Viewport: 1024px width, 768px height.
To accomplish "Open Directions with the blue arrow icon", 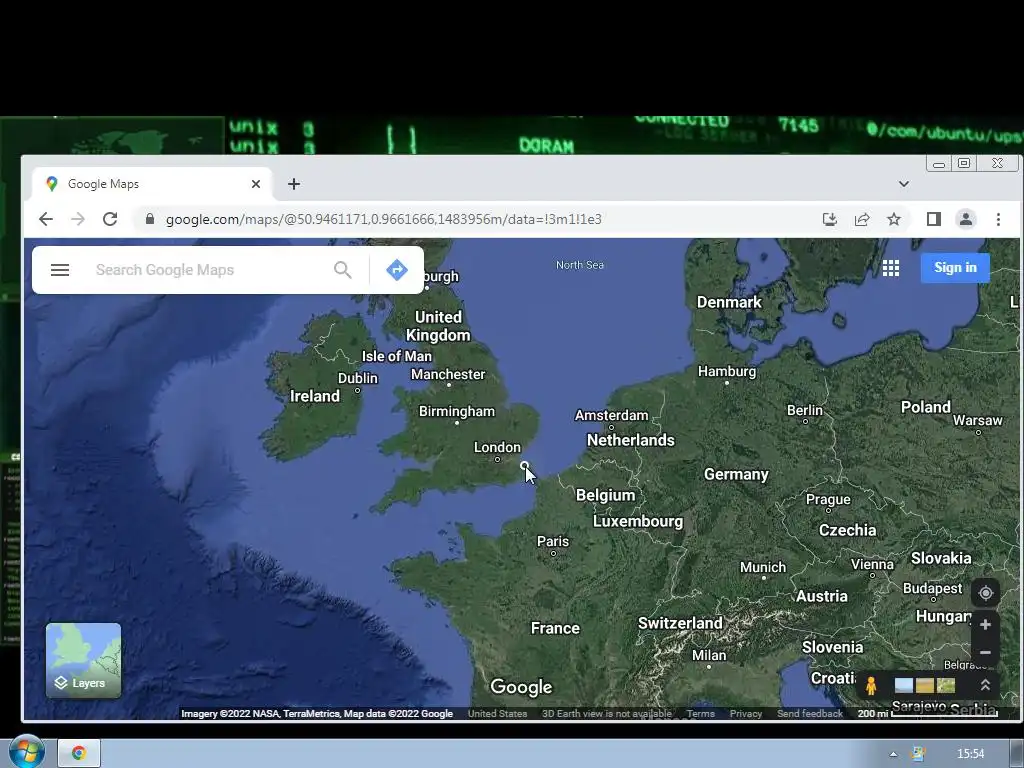I will pyautogui.click(x=397, y=270).
